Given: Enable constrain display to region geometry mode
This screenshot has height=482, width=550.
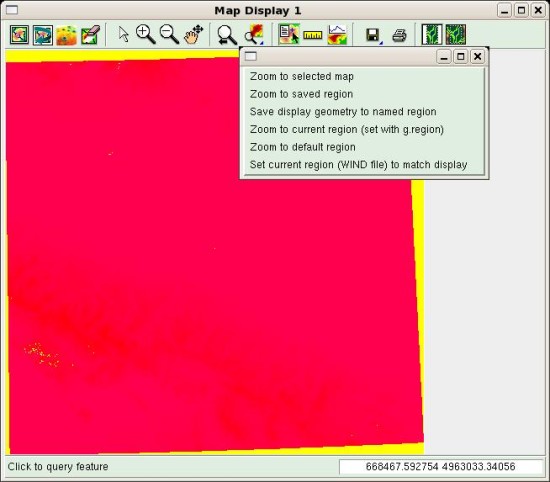Looking at the screenshot, I should coord(431,34).
